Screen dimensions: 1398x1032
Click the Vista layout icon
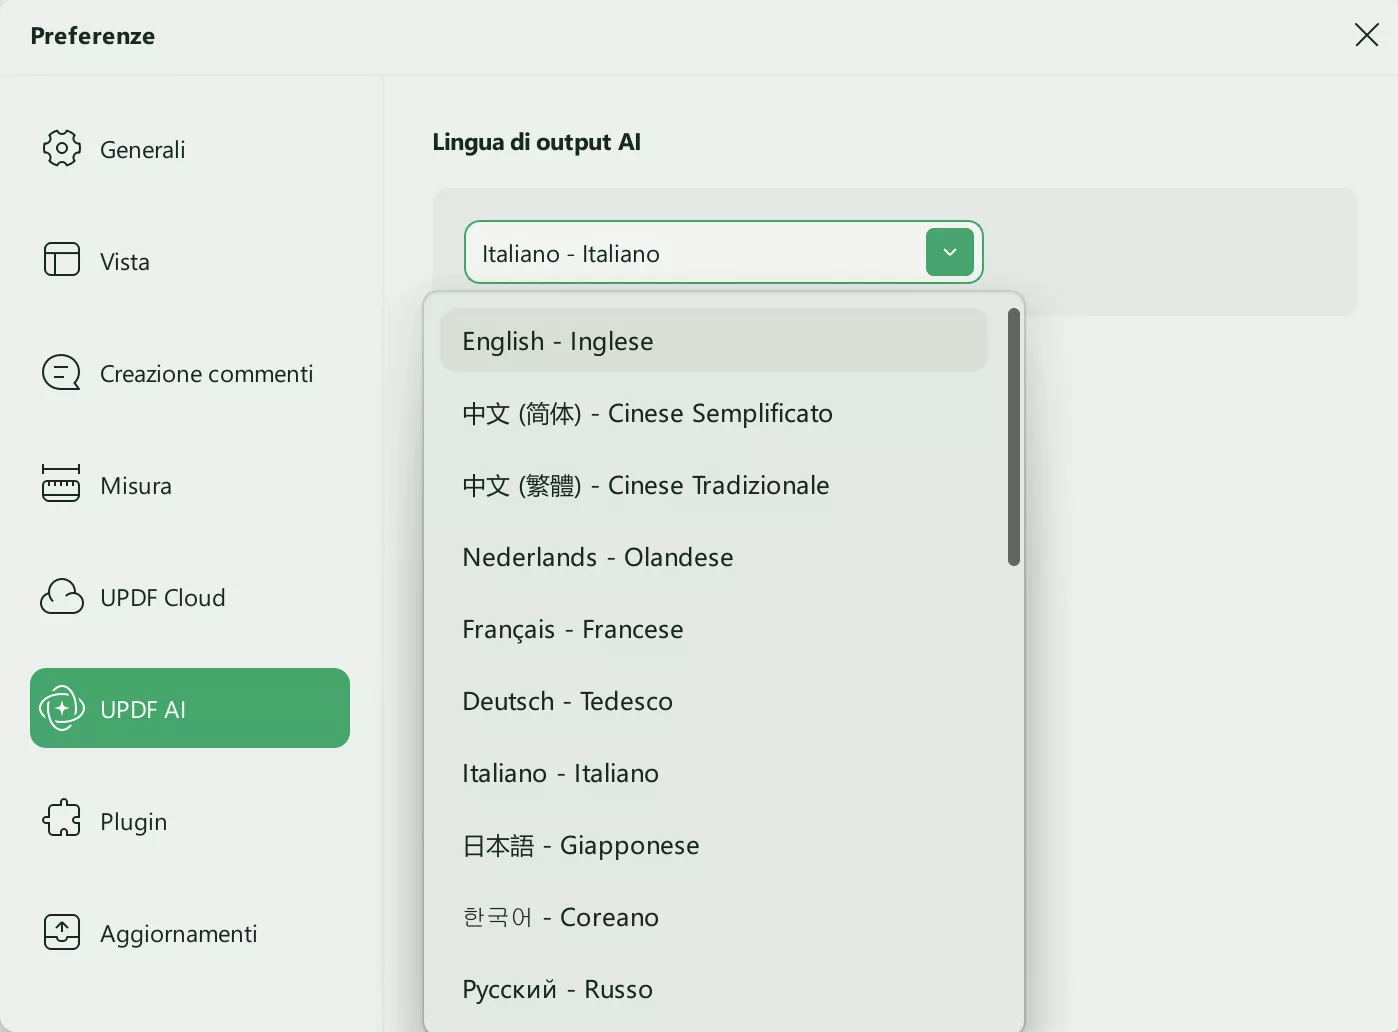point(62,259)
